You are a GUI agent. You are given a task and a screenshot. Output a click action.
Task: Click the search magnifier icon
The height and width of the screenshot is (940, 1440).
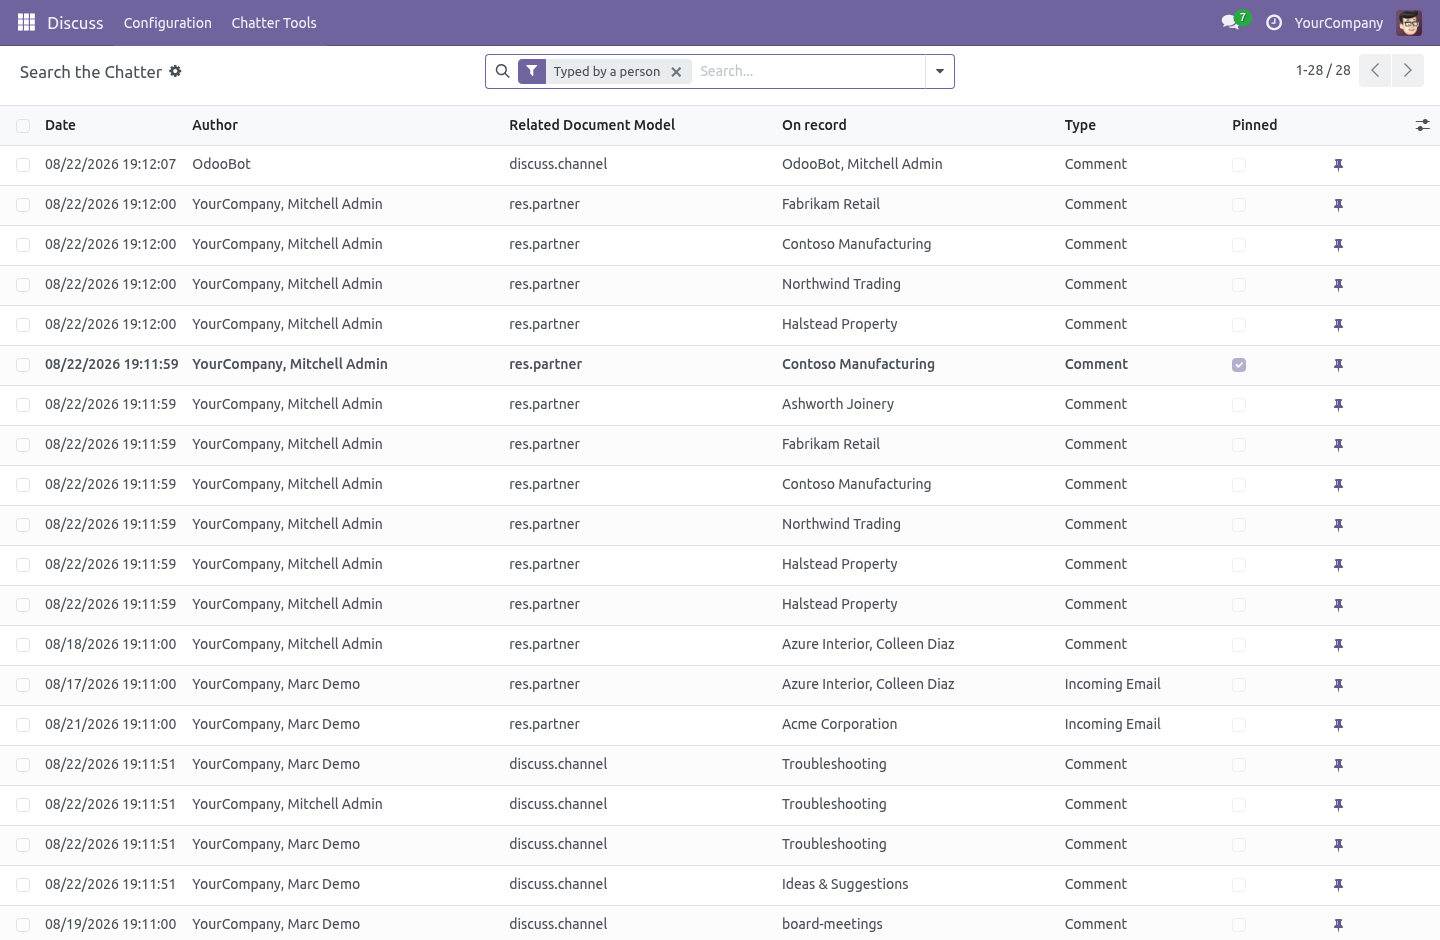point(503,71)
